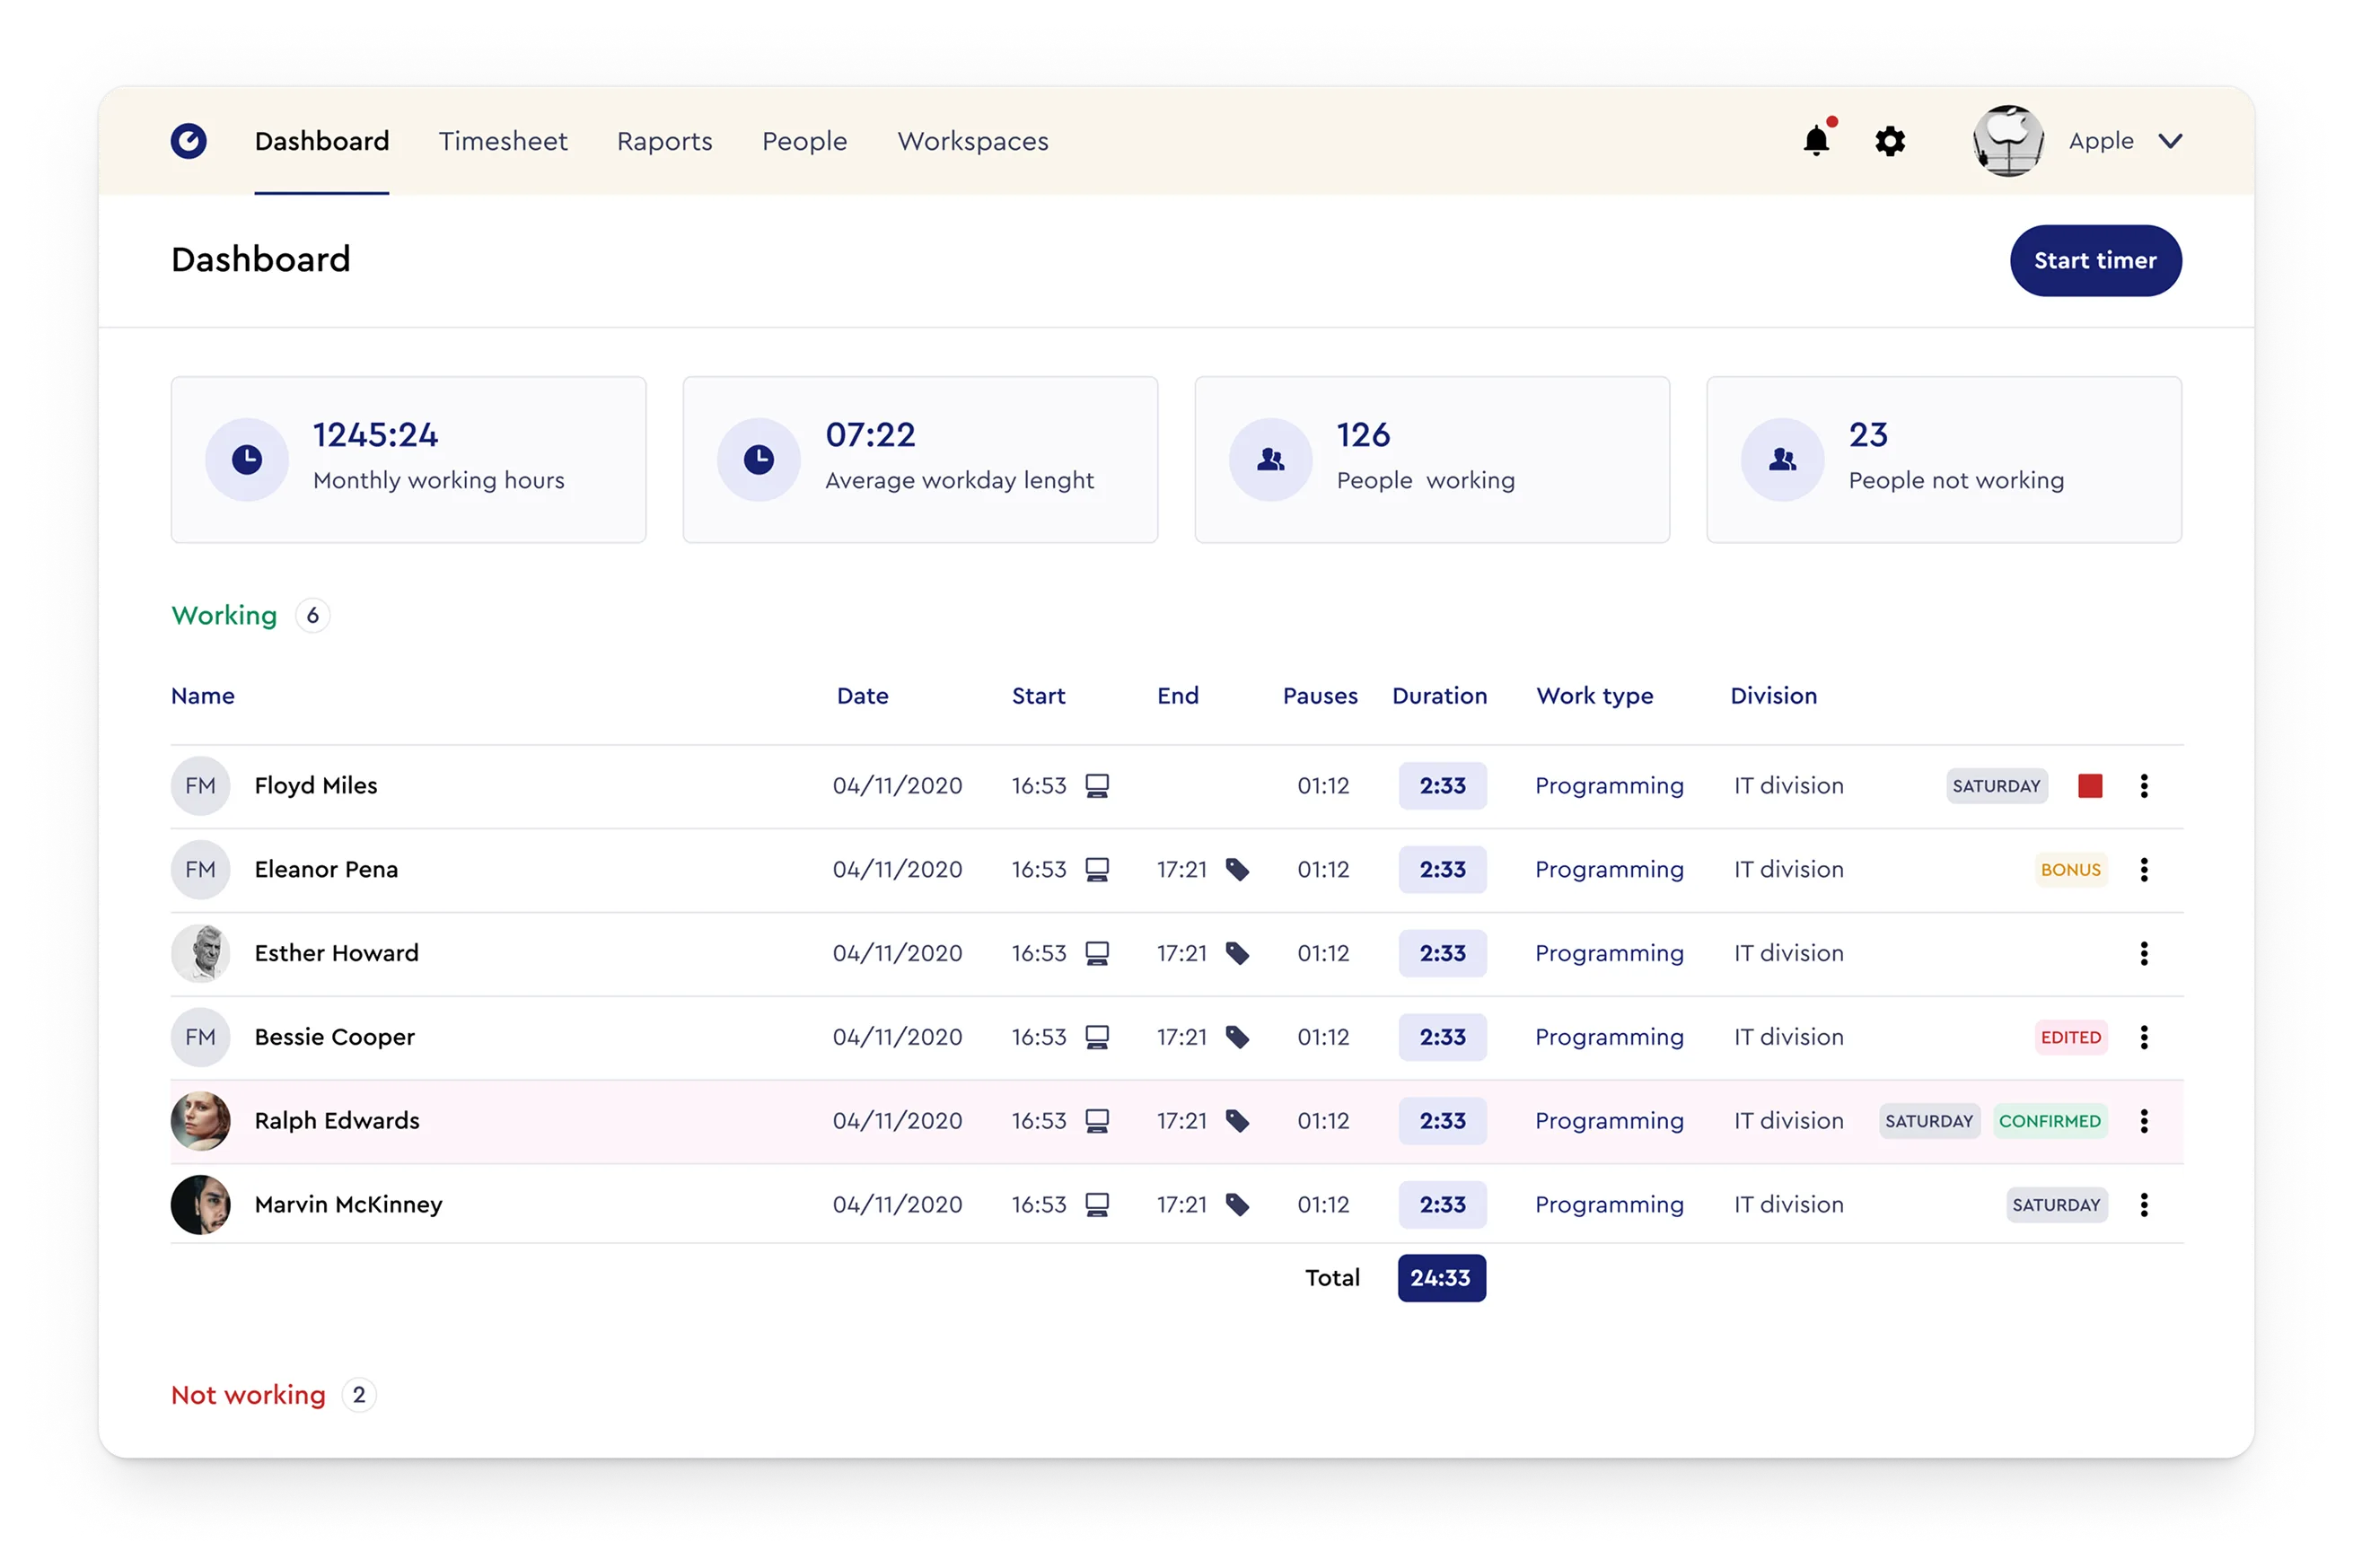
Task: Click Floyd Miles start computer icon
Action: (x=1097, y=785)
